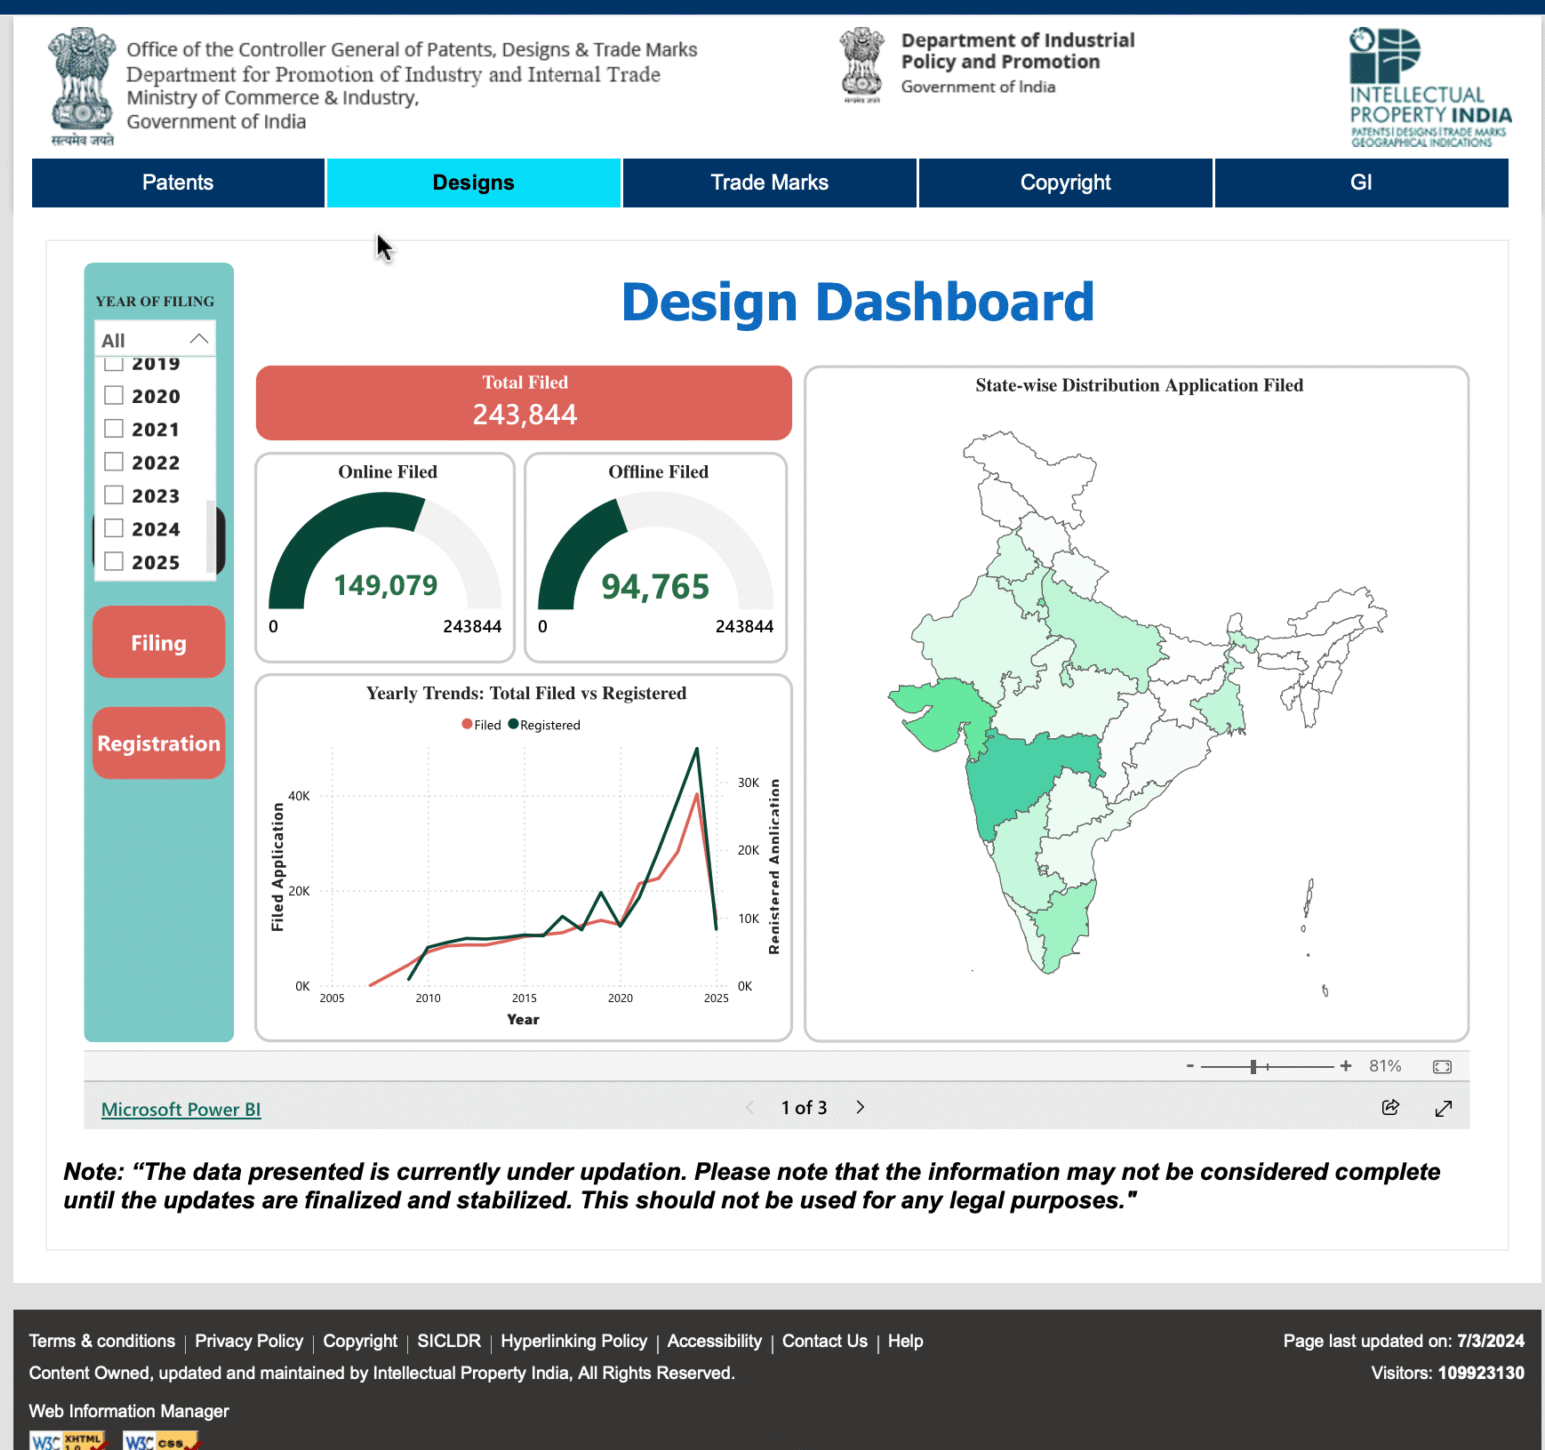
Task: Click the Filing button
Action: pos(159,642)
